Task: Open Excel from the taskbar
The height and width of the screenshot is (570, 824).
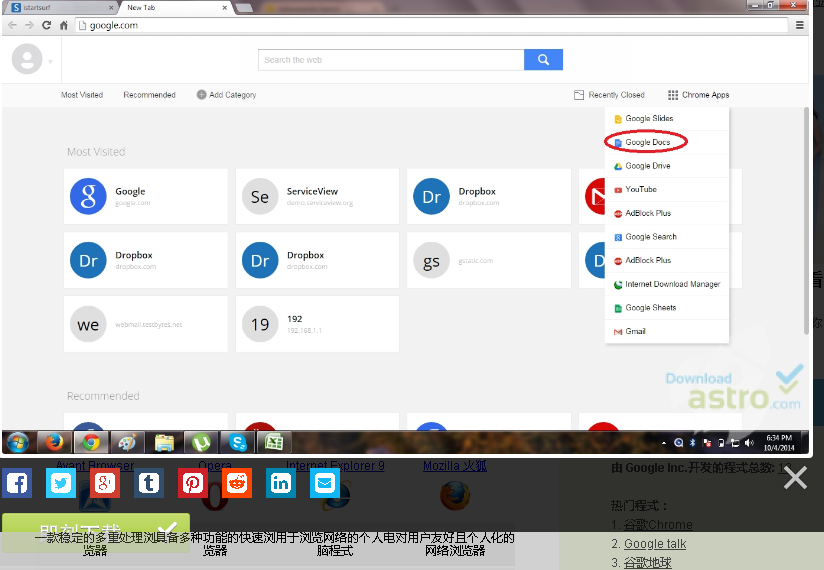Action: (273, 442)
